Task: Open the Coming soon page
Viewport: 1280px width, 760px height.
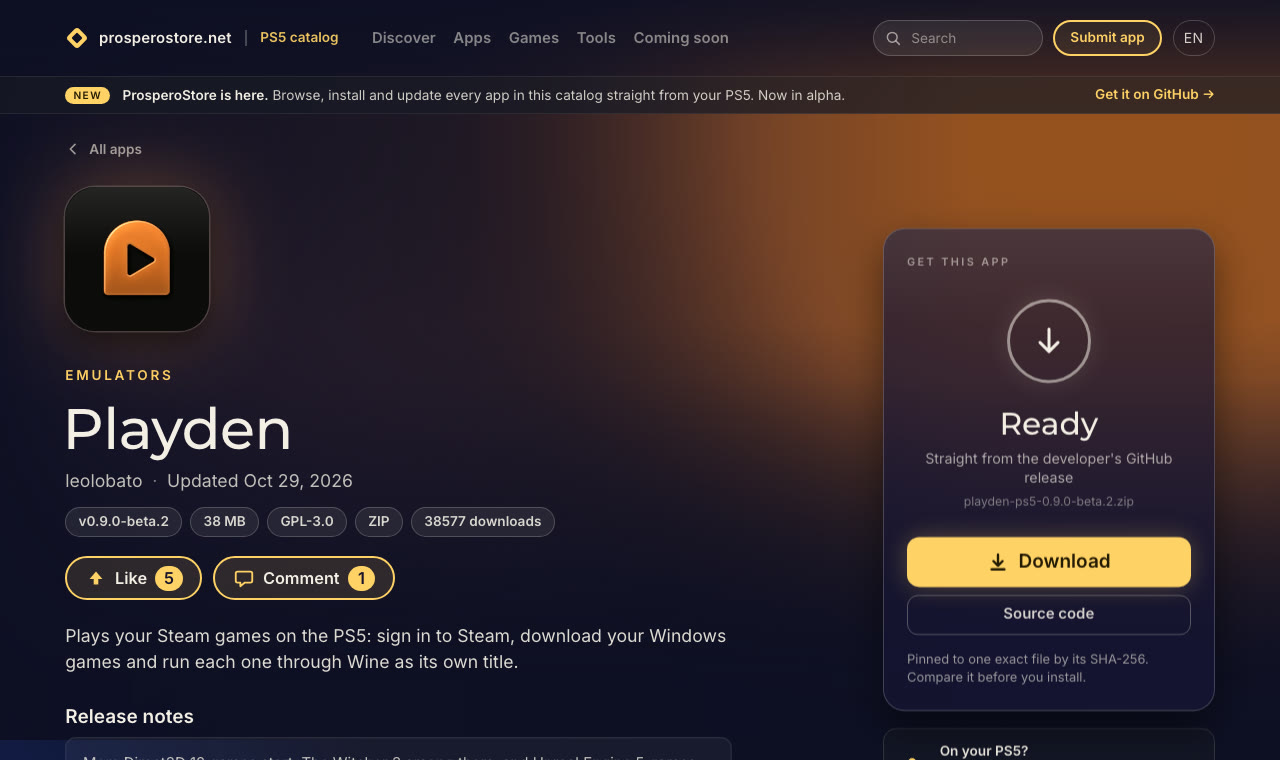Action: tap(681, 38)
